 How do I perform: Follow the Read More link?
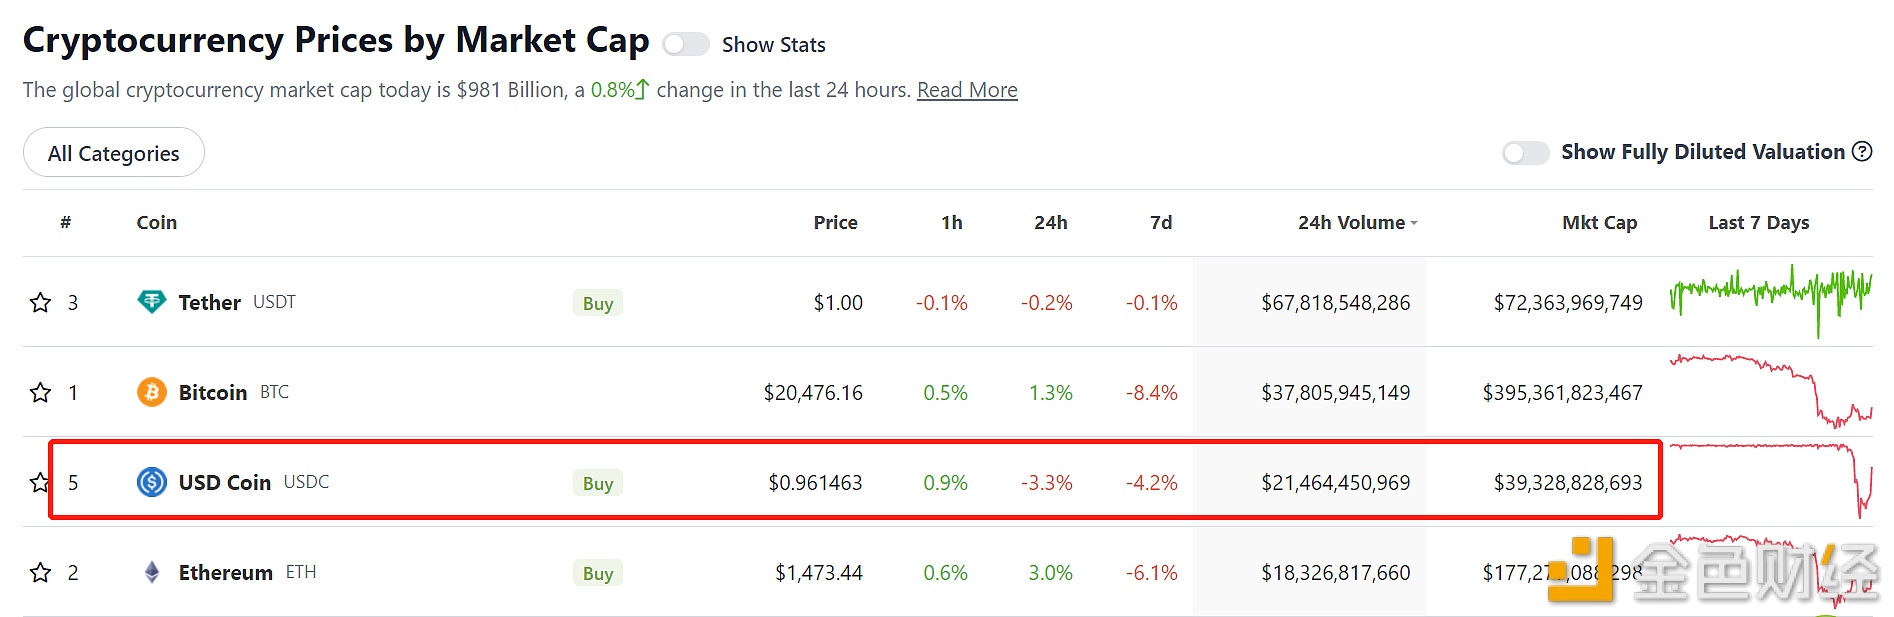tap(967, 90)
